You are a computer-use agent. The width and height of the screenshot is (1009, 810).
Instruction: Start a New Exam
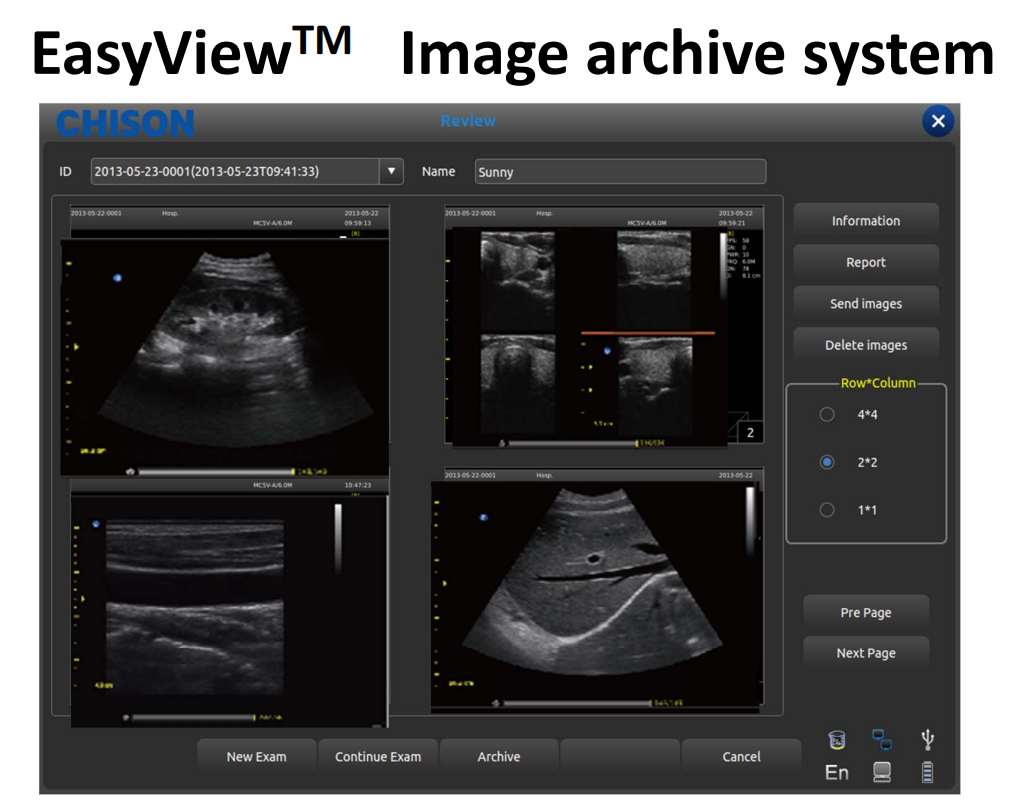256,757
